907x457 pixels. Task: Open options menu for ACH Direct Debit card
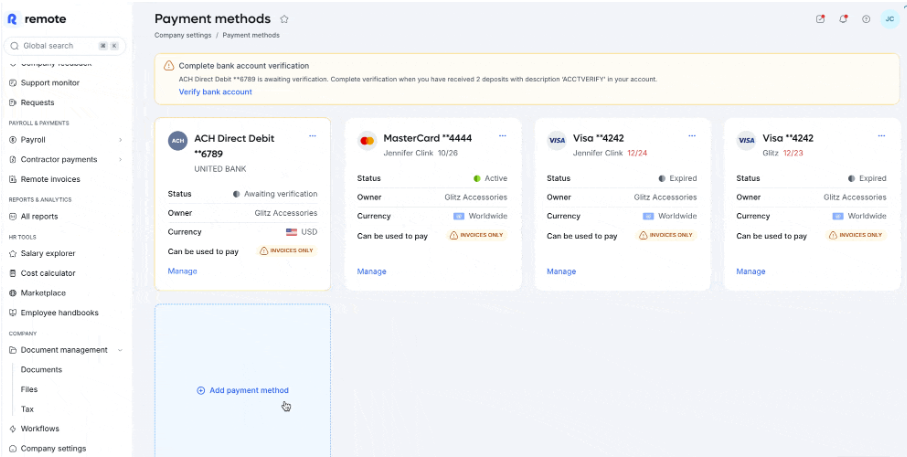pyautogui.click(x=313, y=136)
